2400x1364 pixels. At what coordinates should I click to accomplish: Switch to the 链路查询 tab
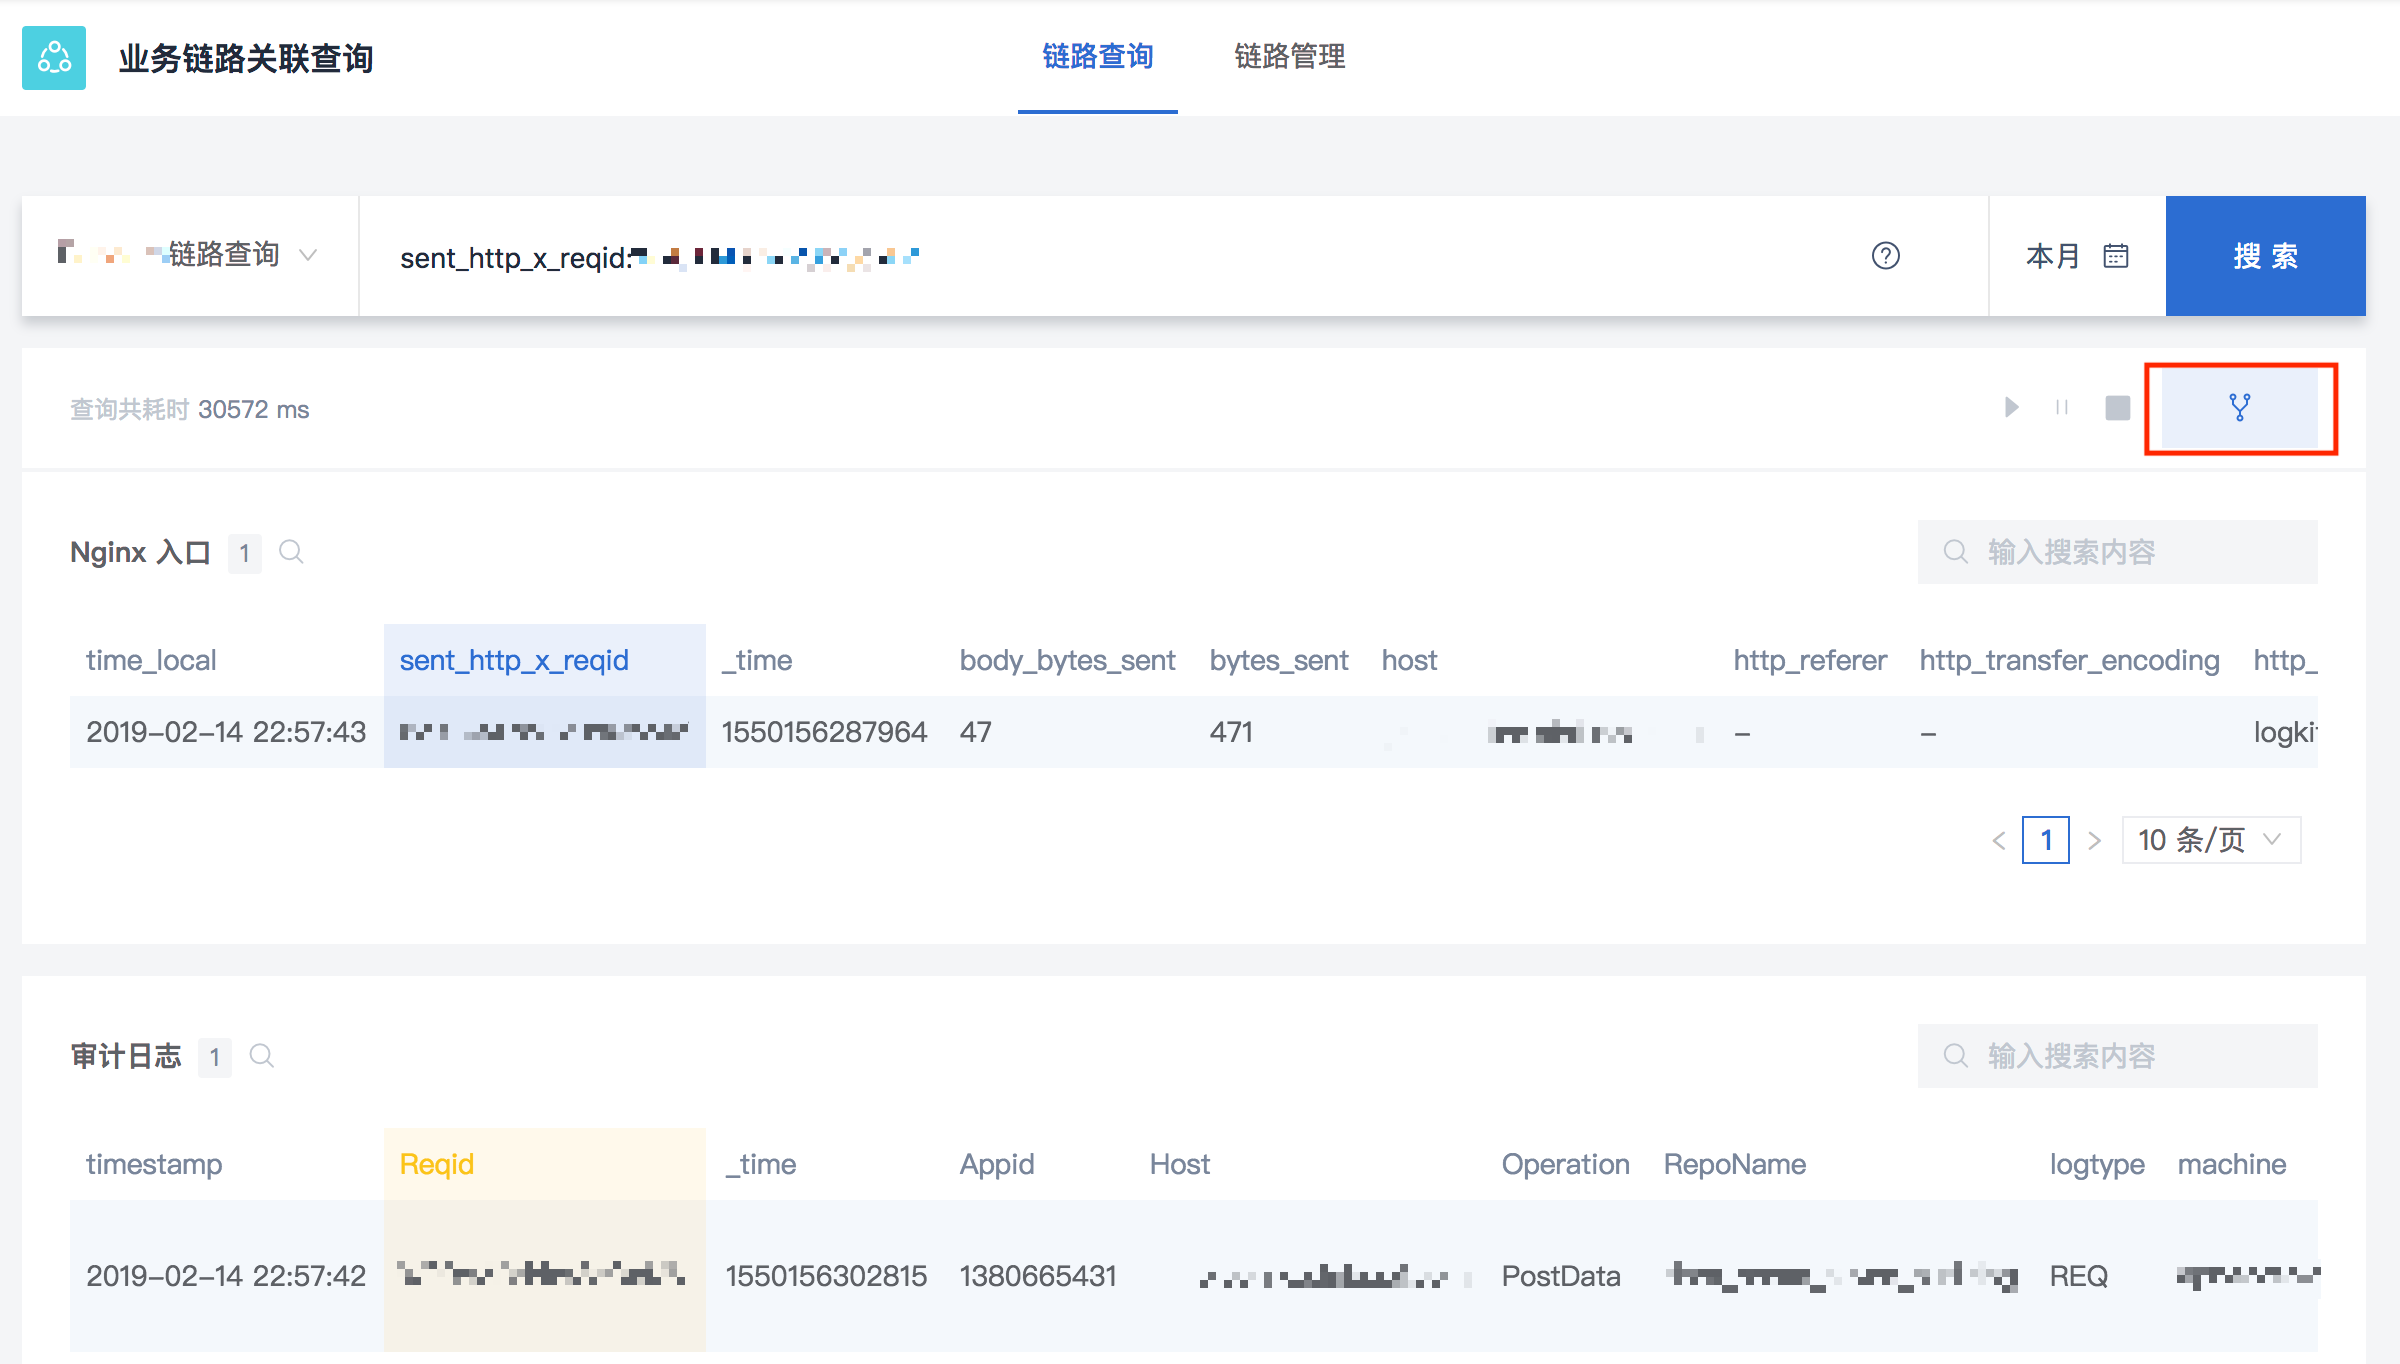tap(1097, 57)
